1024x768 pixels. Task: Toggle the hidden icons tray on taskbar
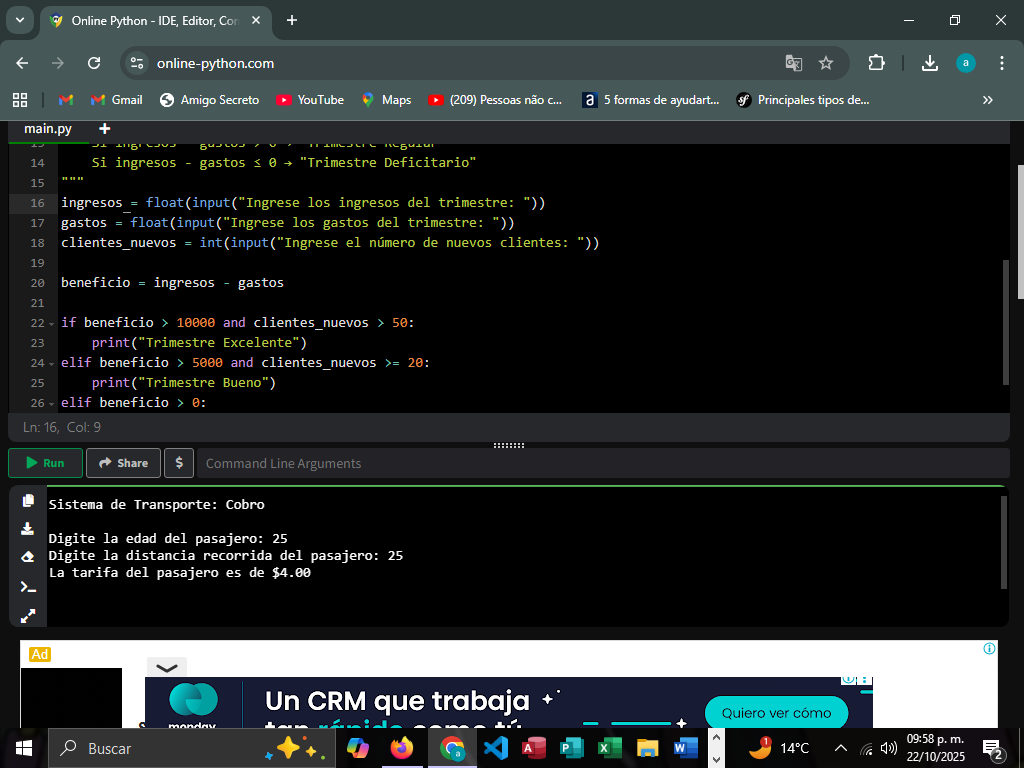tap(841, 747)
